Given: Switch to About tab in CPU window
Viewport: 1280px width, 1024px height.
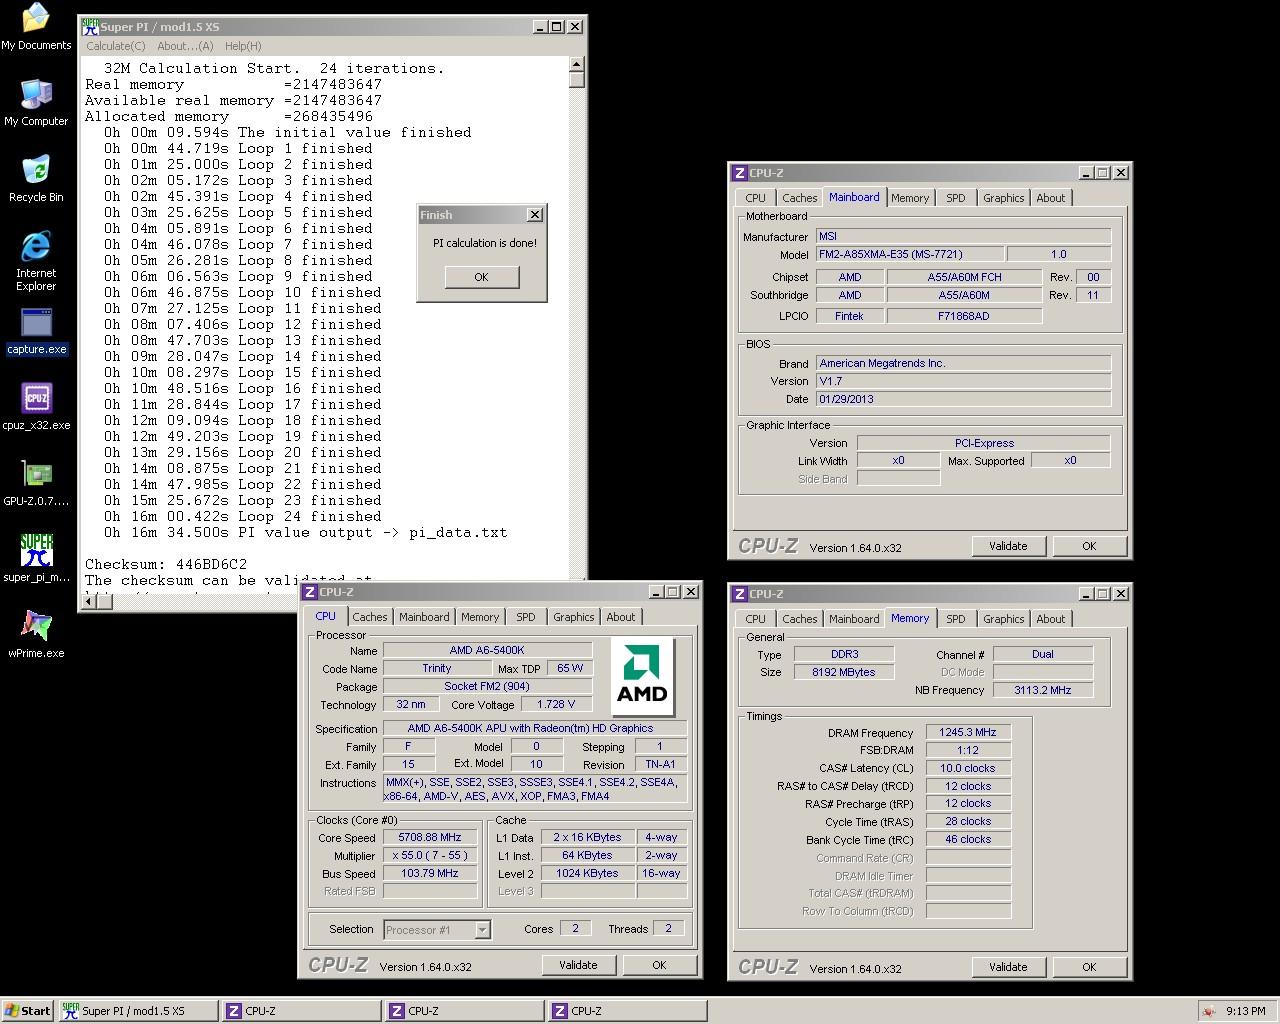Looking at the screenshot, I should pyautogui.click(x=621, y=617).
